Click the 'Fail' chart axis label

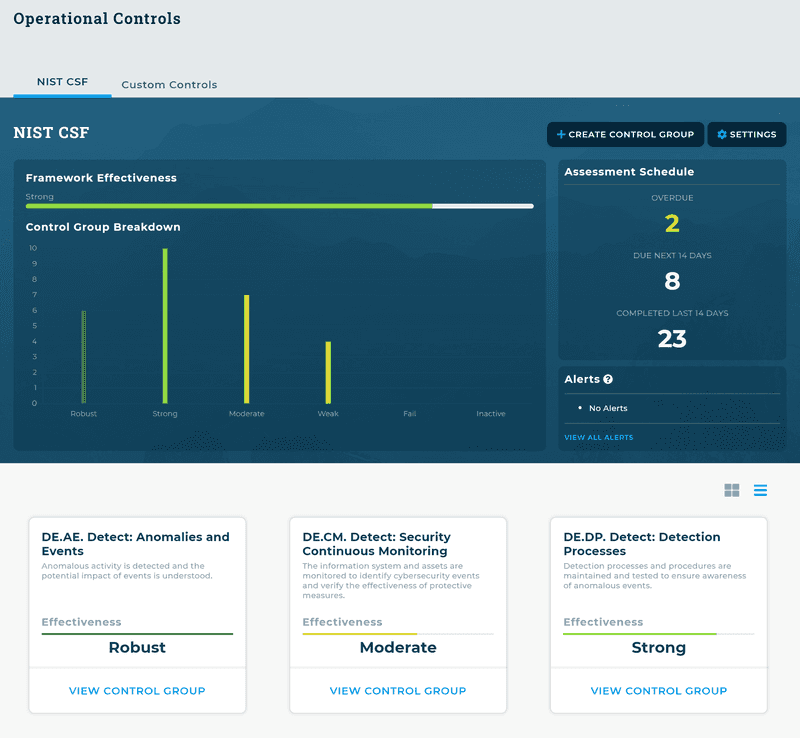pos(410,413)
